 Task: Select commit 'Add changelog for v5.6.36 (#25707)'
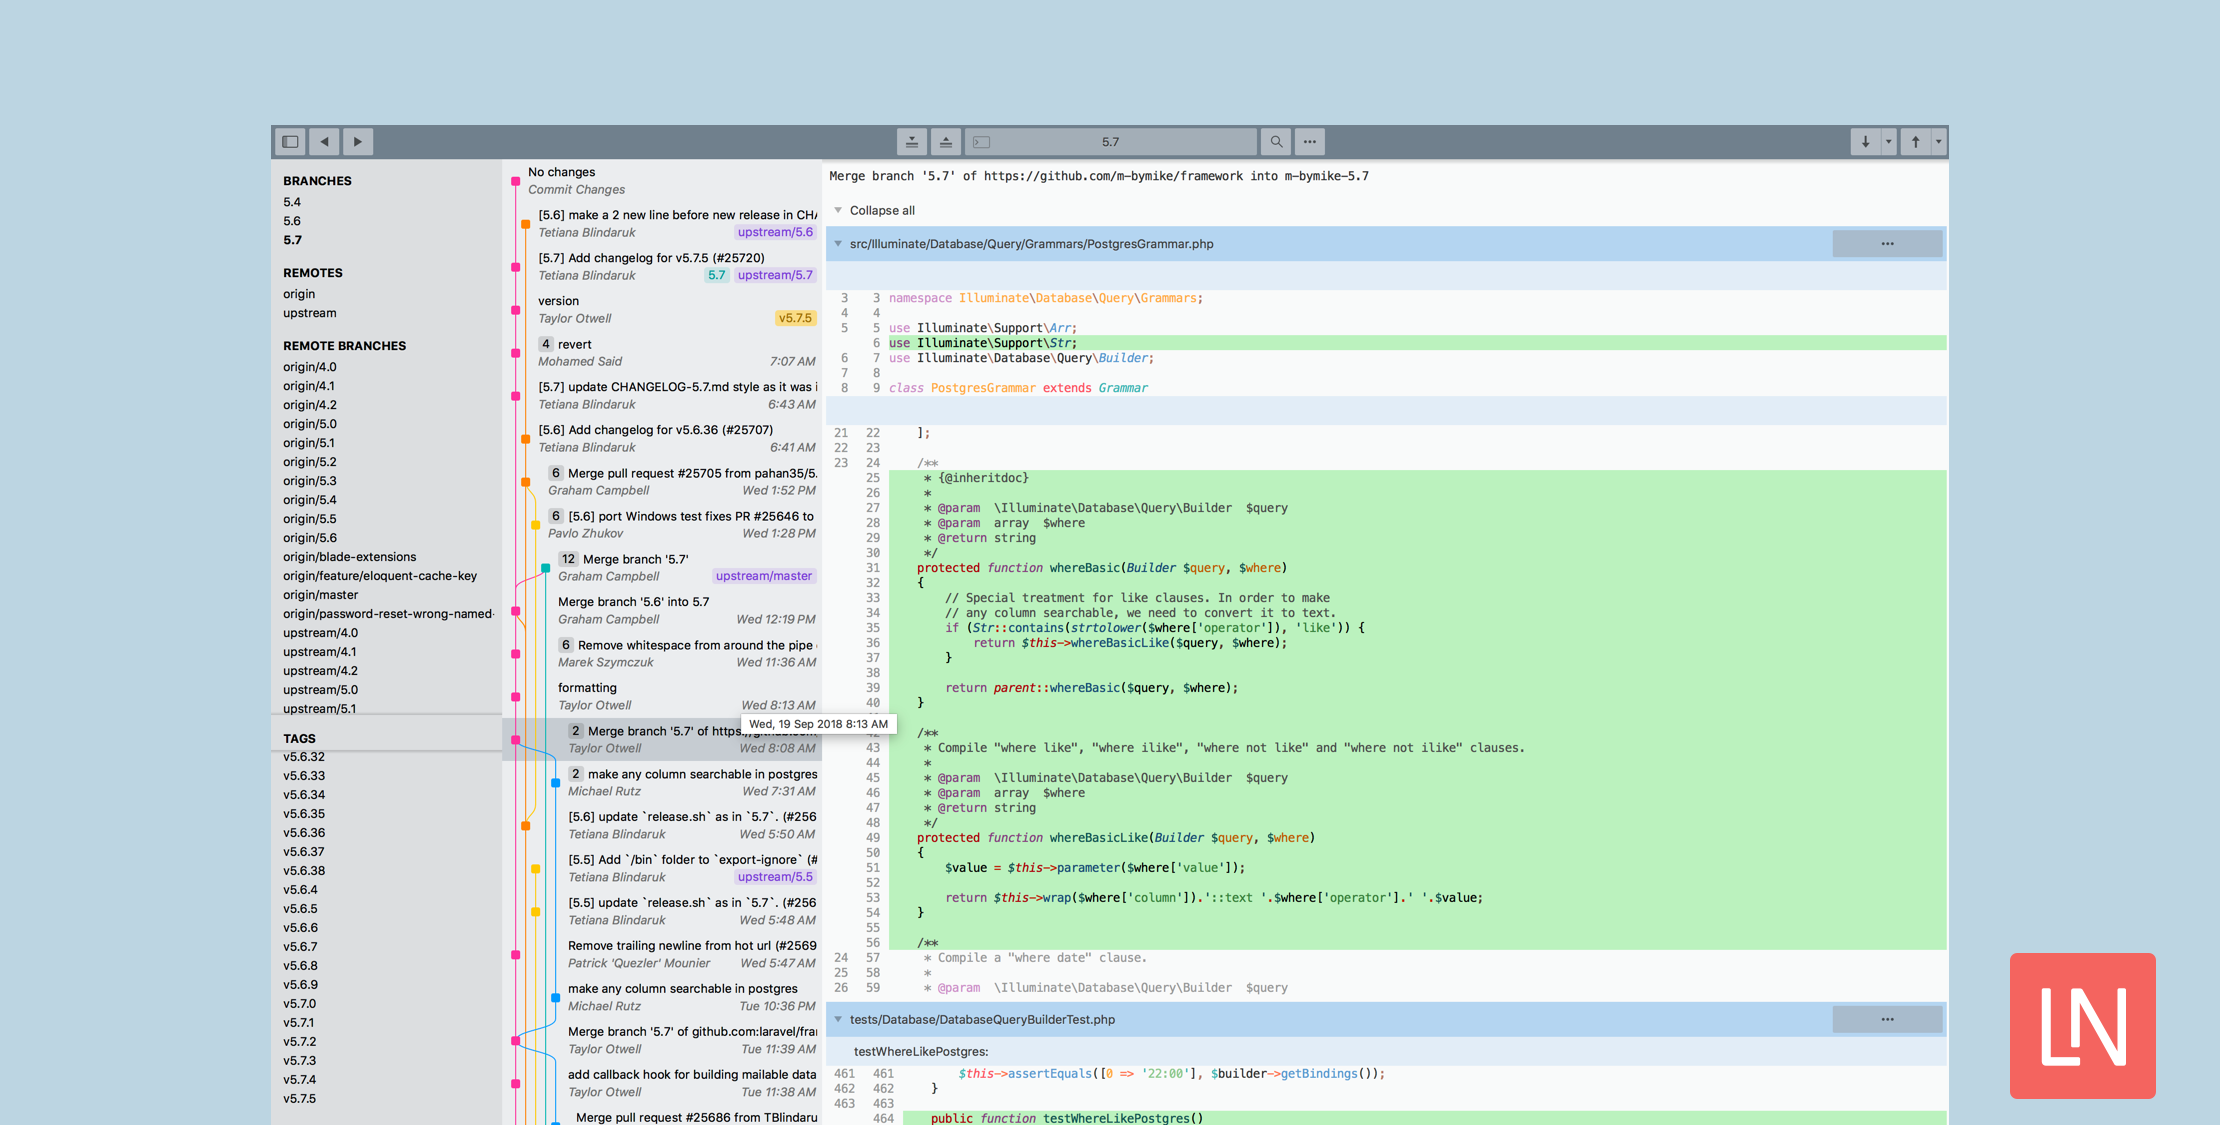663,438
